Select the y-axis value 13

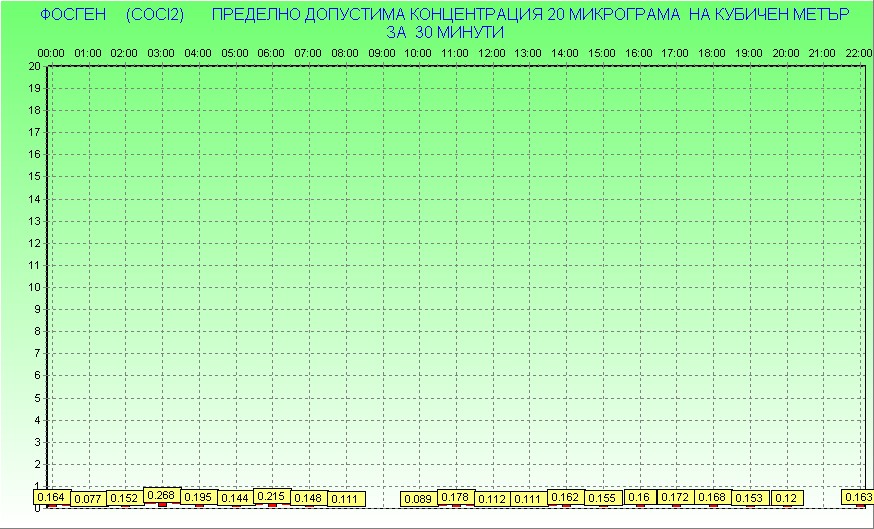pos(35,221)
